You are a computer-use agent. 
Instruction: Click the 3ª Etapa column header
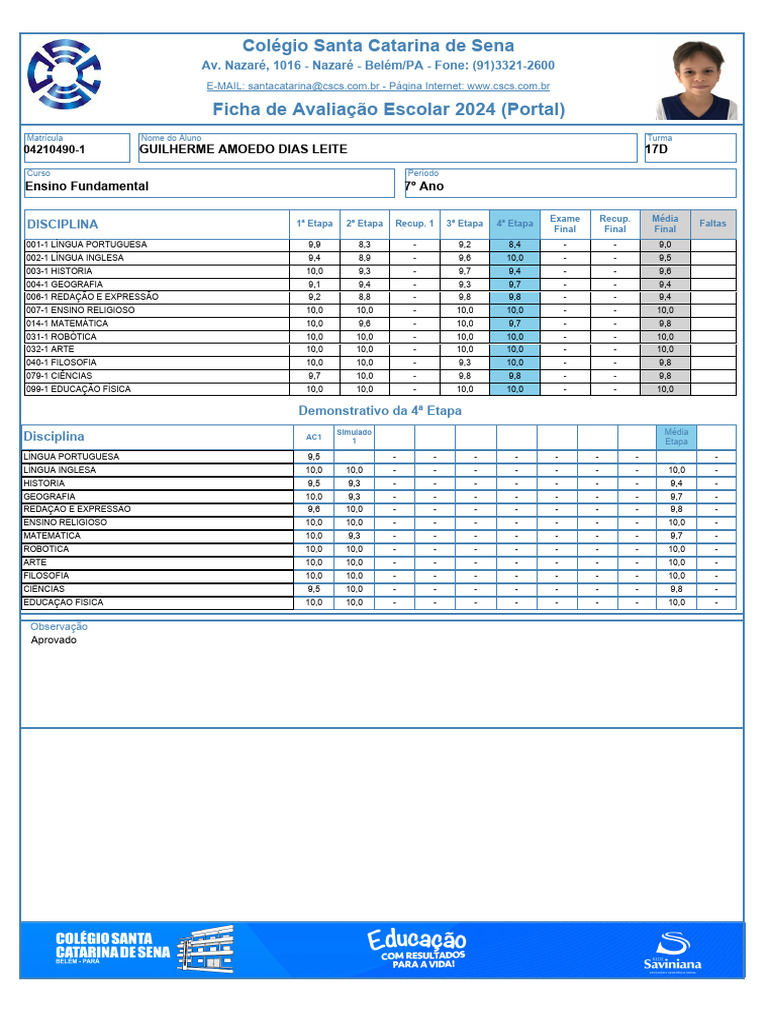pyautogui.click(x=464, y=224)
